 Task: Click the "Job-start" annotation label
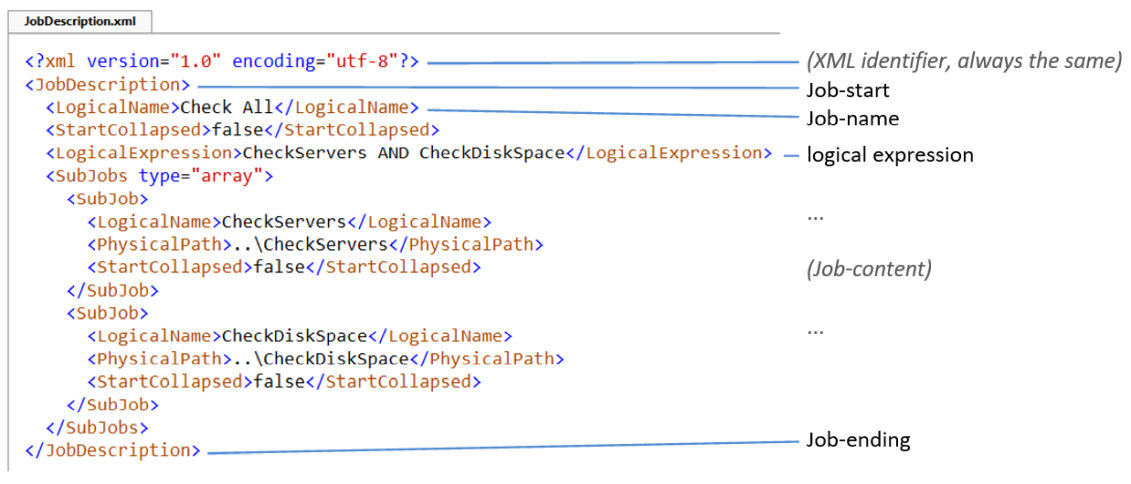tap(848, 89)
